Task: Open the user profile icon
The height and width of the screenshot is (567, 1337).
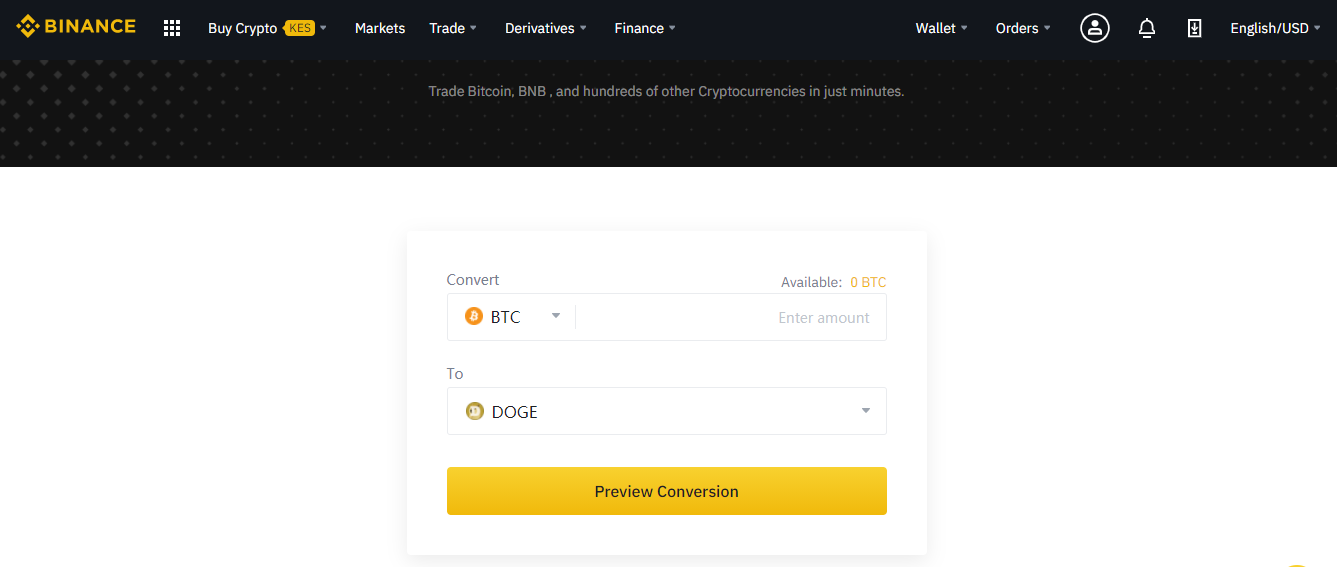Action: pos(1095,28)
